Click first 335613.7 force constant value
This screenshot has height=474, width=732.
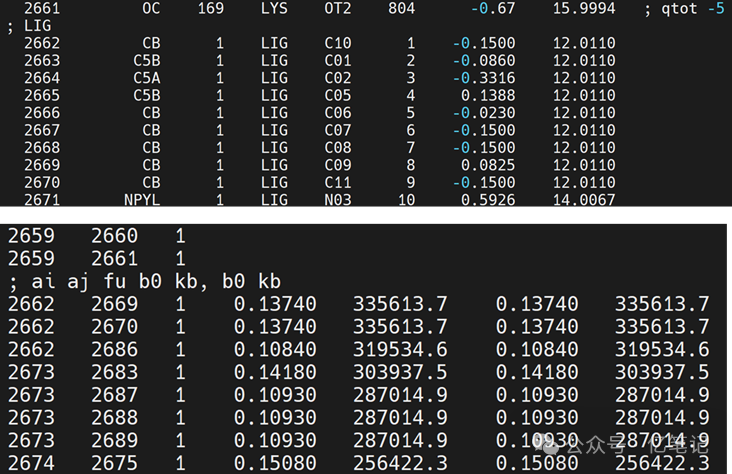400,304
